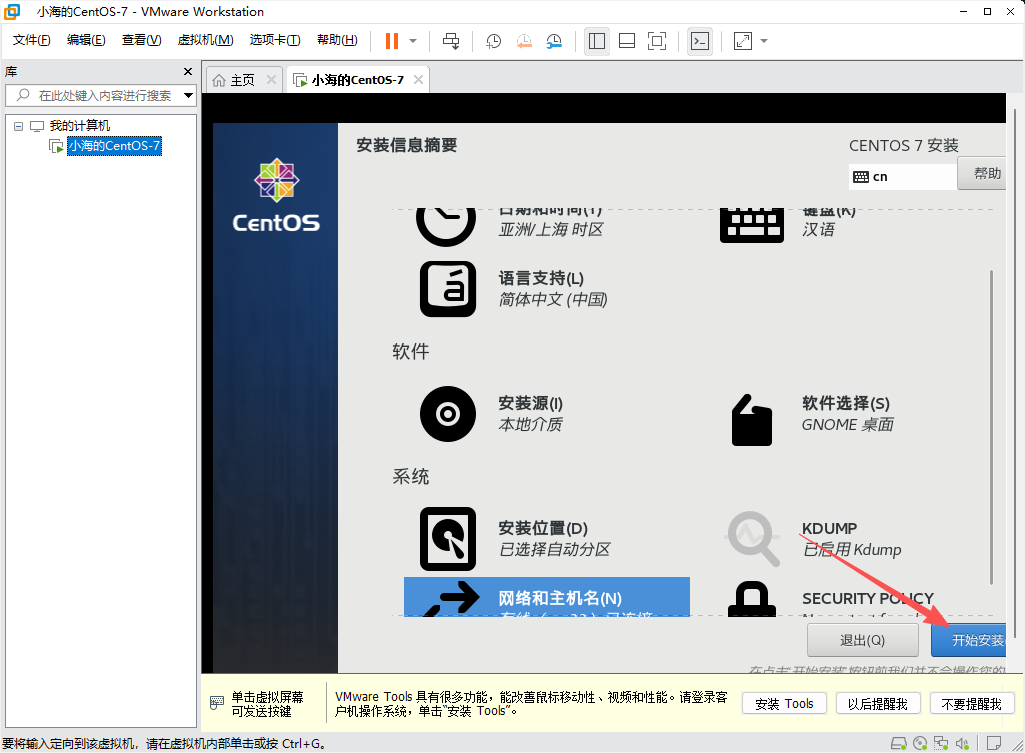This screenshot has height=753, width=1025.
Task: Click the stretch guest display icon
Action: (743, 41)
